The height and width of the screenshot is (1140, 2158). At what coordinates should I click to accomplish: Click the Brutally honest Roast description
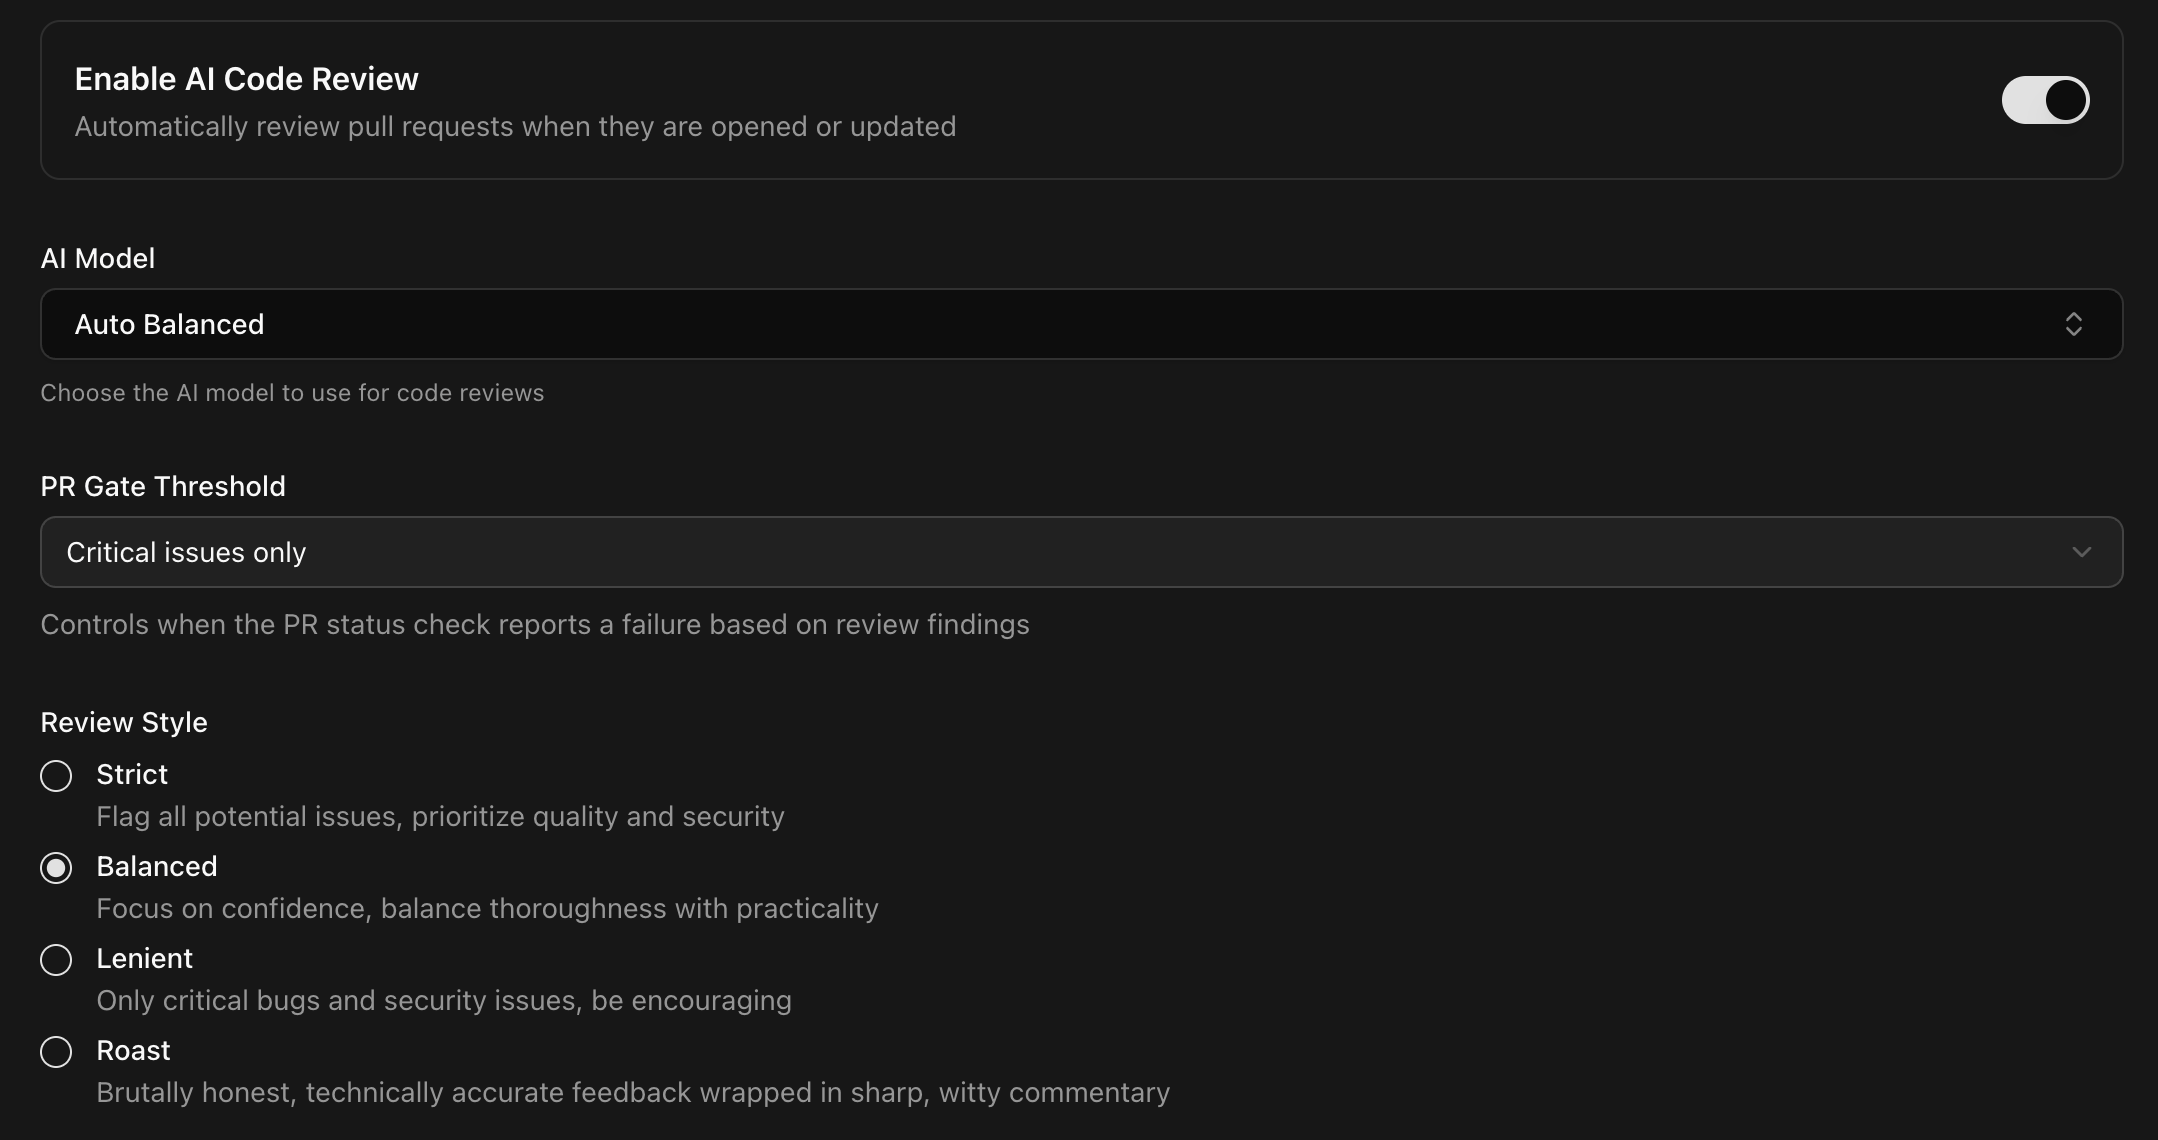[633, 1092]
